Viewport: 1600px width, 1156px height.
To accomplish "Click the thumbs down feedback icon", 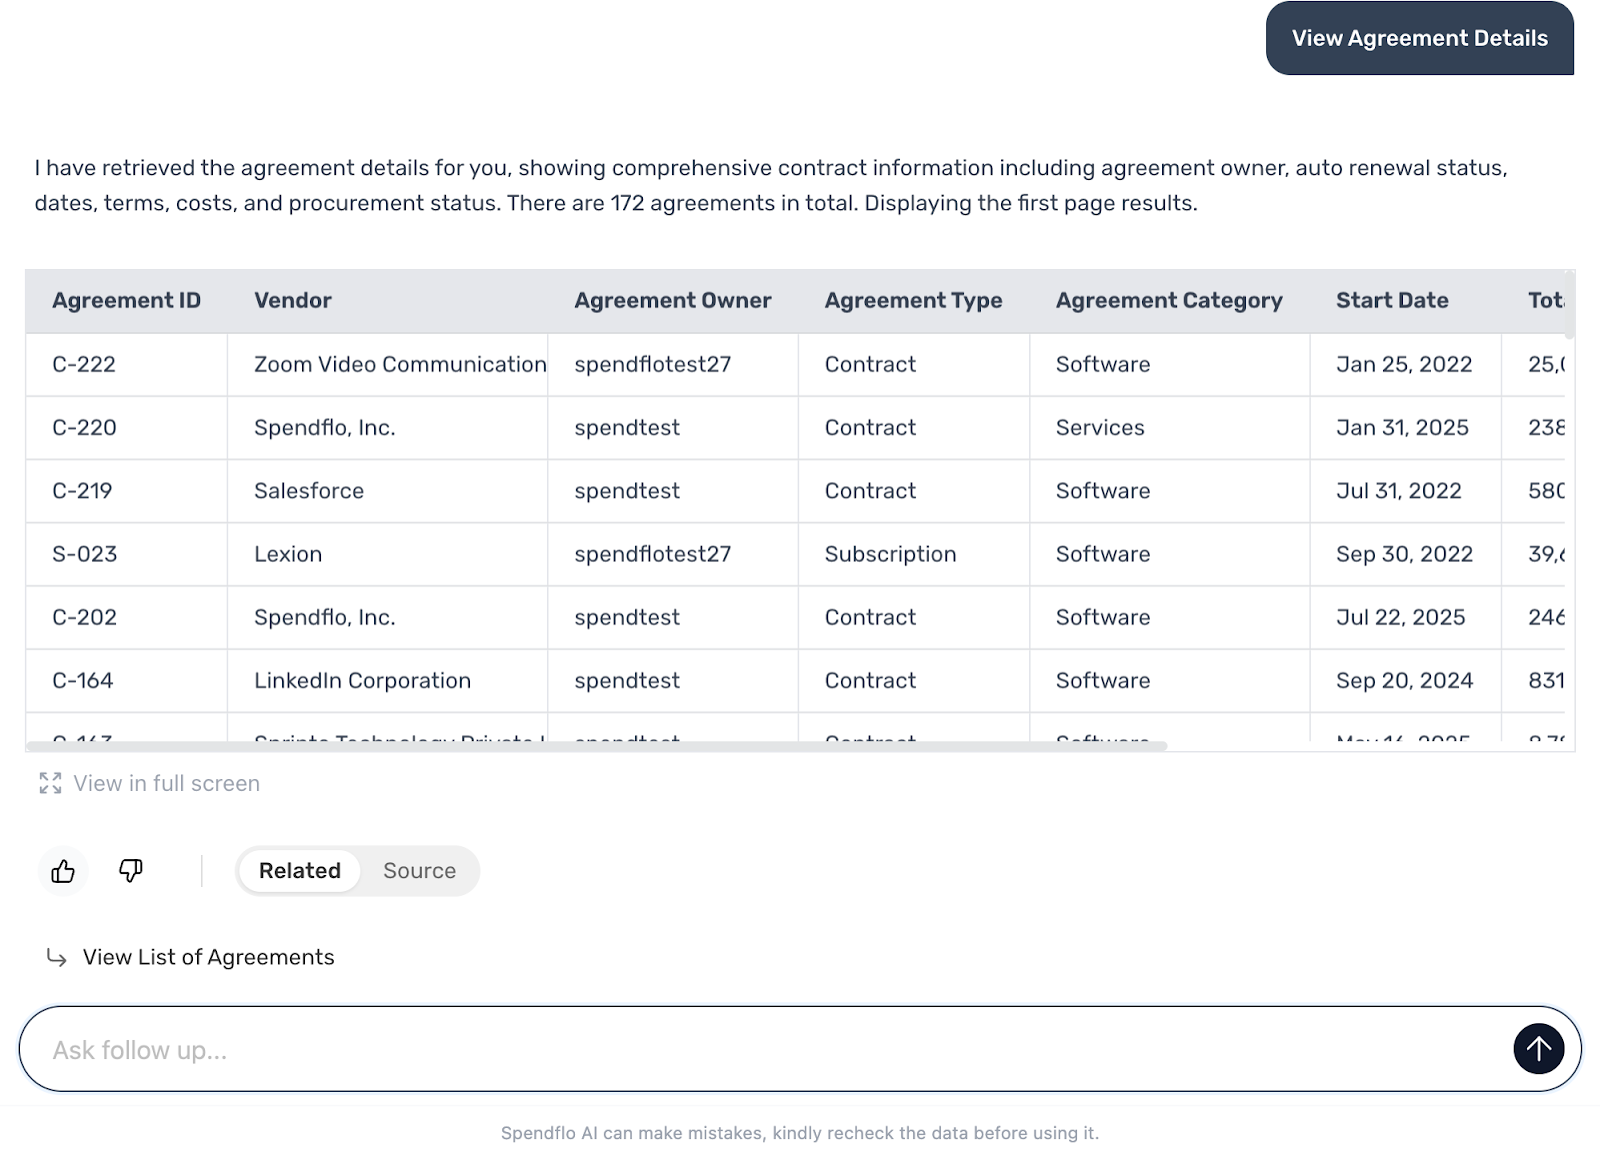I will point(131,871).
